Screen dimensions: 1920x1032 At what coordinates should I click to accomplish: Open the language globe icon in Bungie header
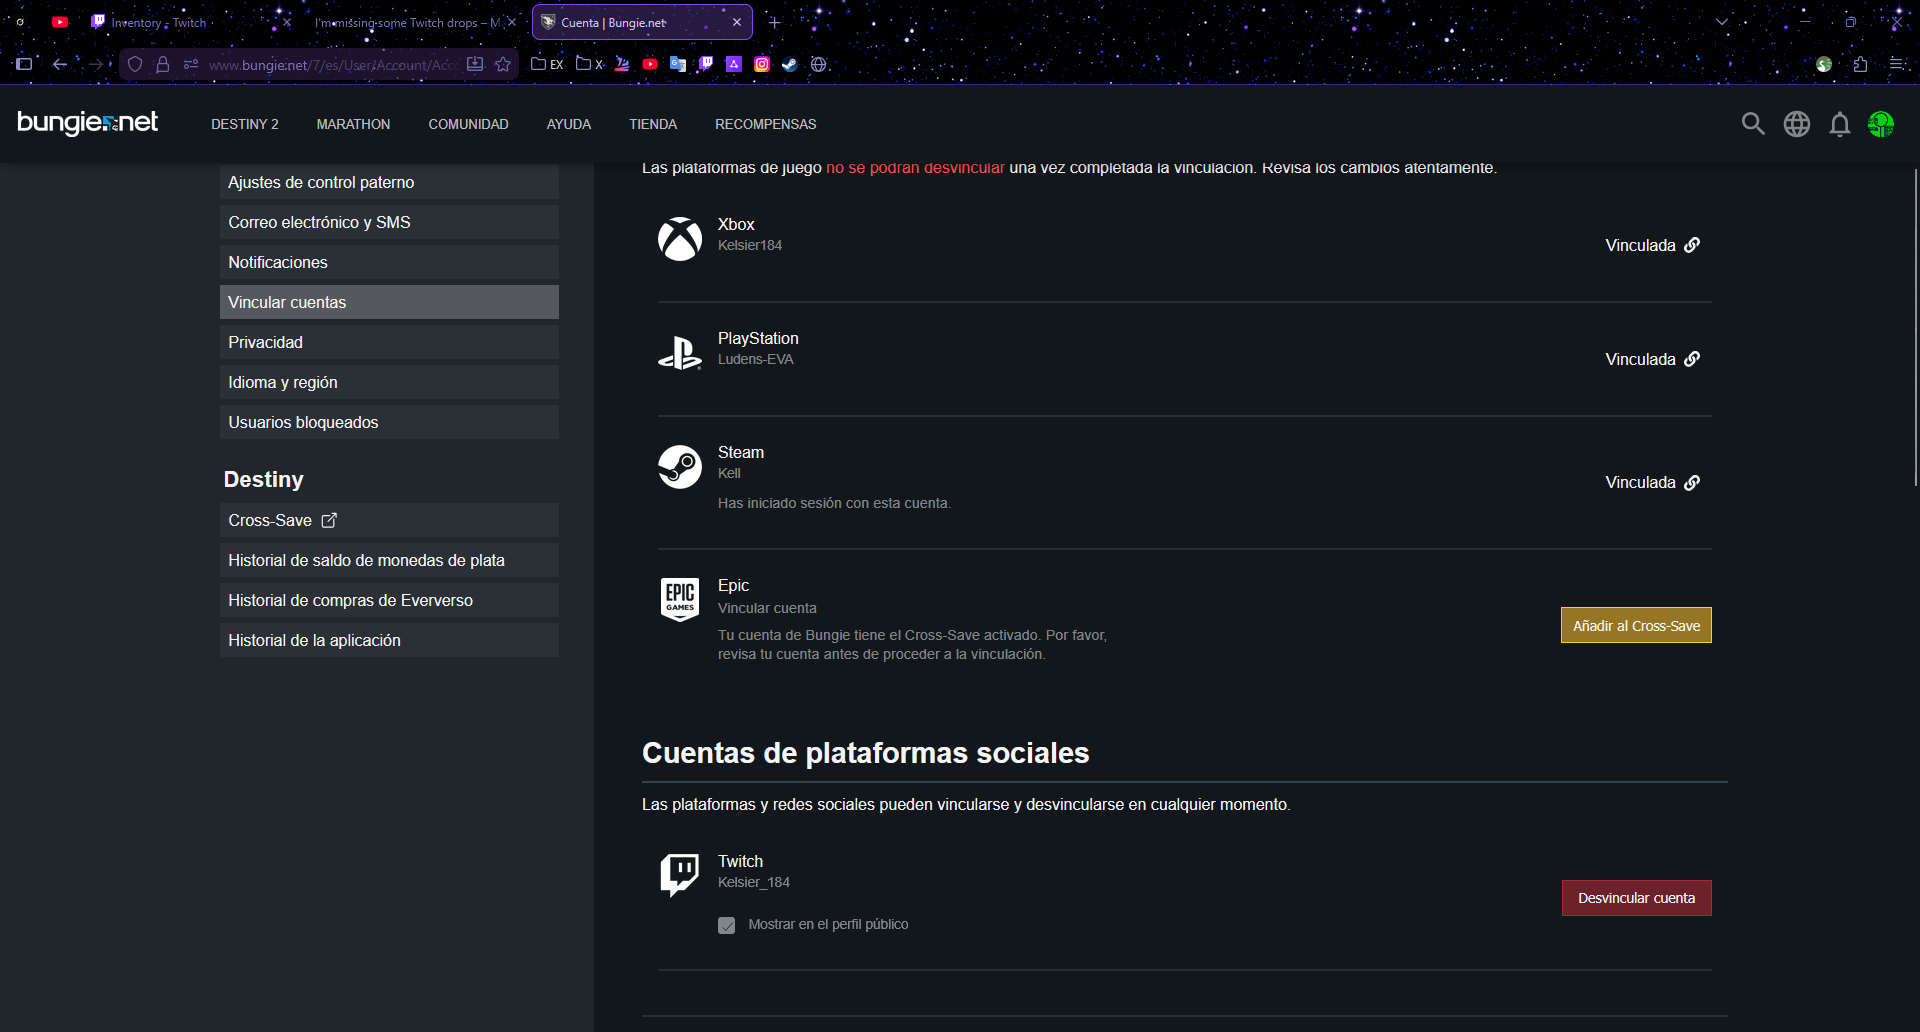click(x=1796, y=124)
